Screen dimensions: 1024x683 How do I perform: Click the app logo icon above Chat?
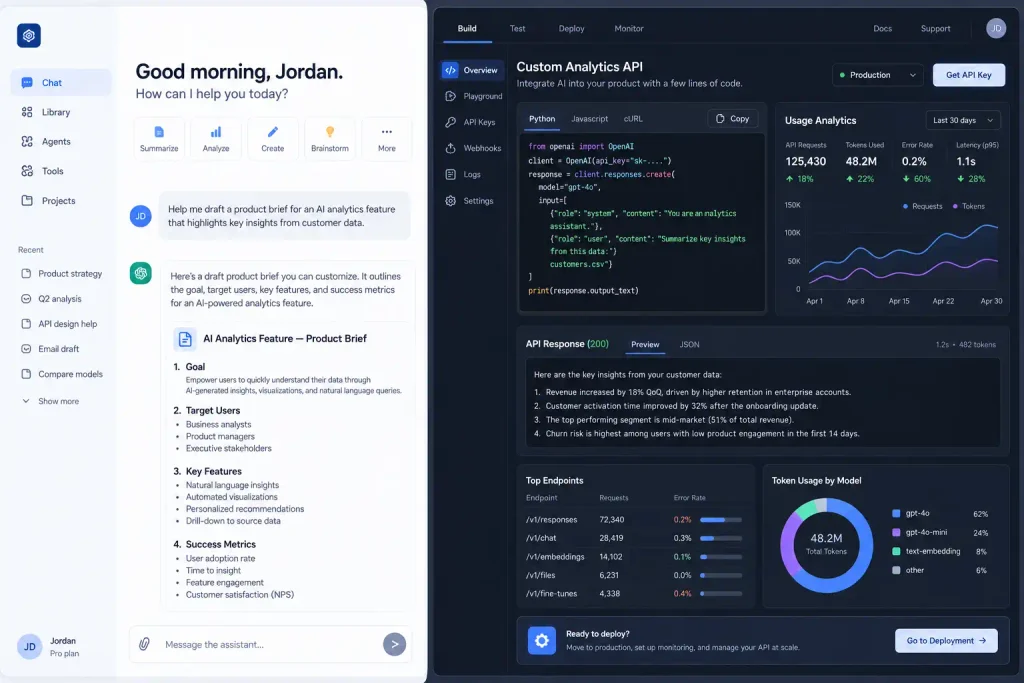pos(29,35)
